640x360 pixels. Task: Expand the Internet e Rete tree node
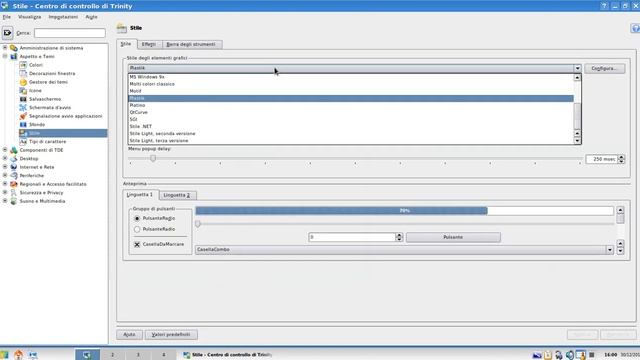click(x=5, y=167)
